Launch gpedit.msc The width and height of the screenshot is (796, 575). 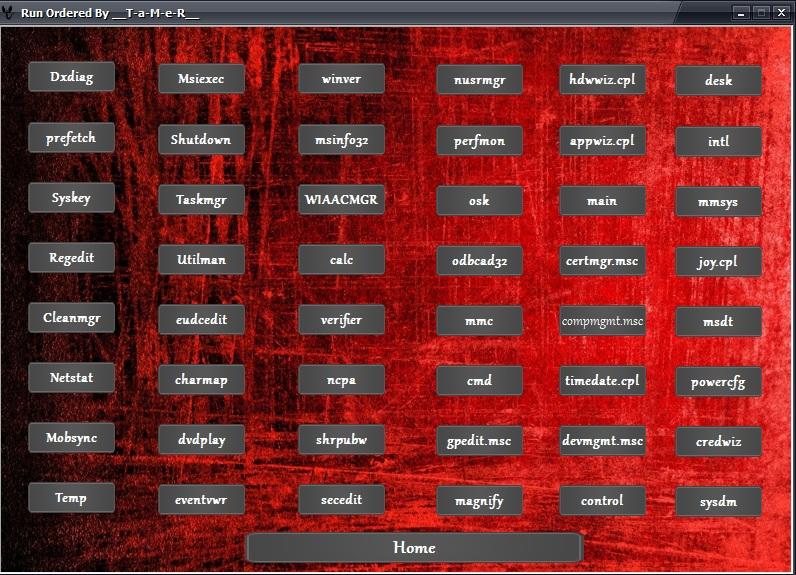(x=480, y=441)
